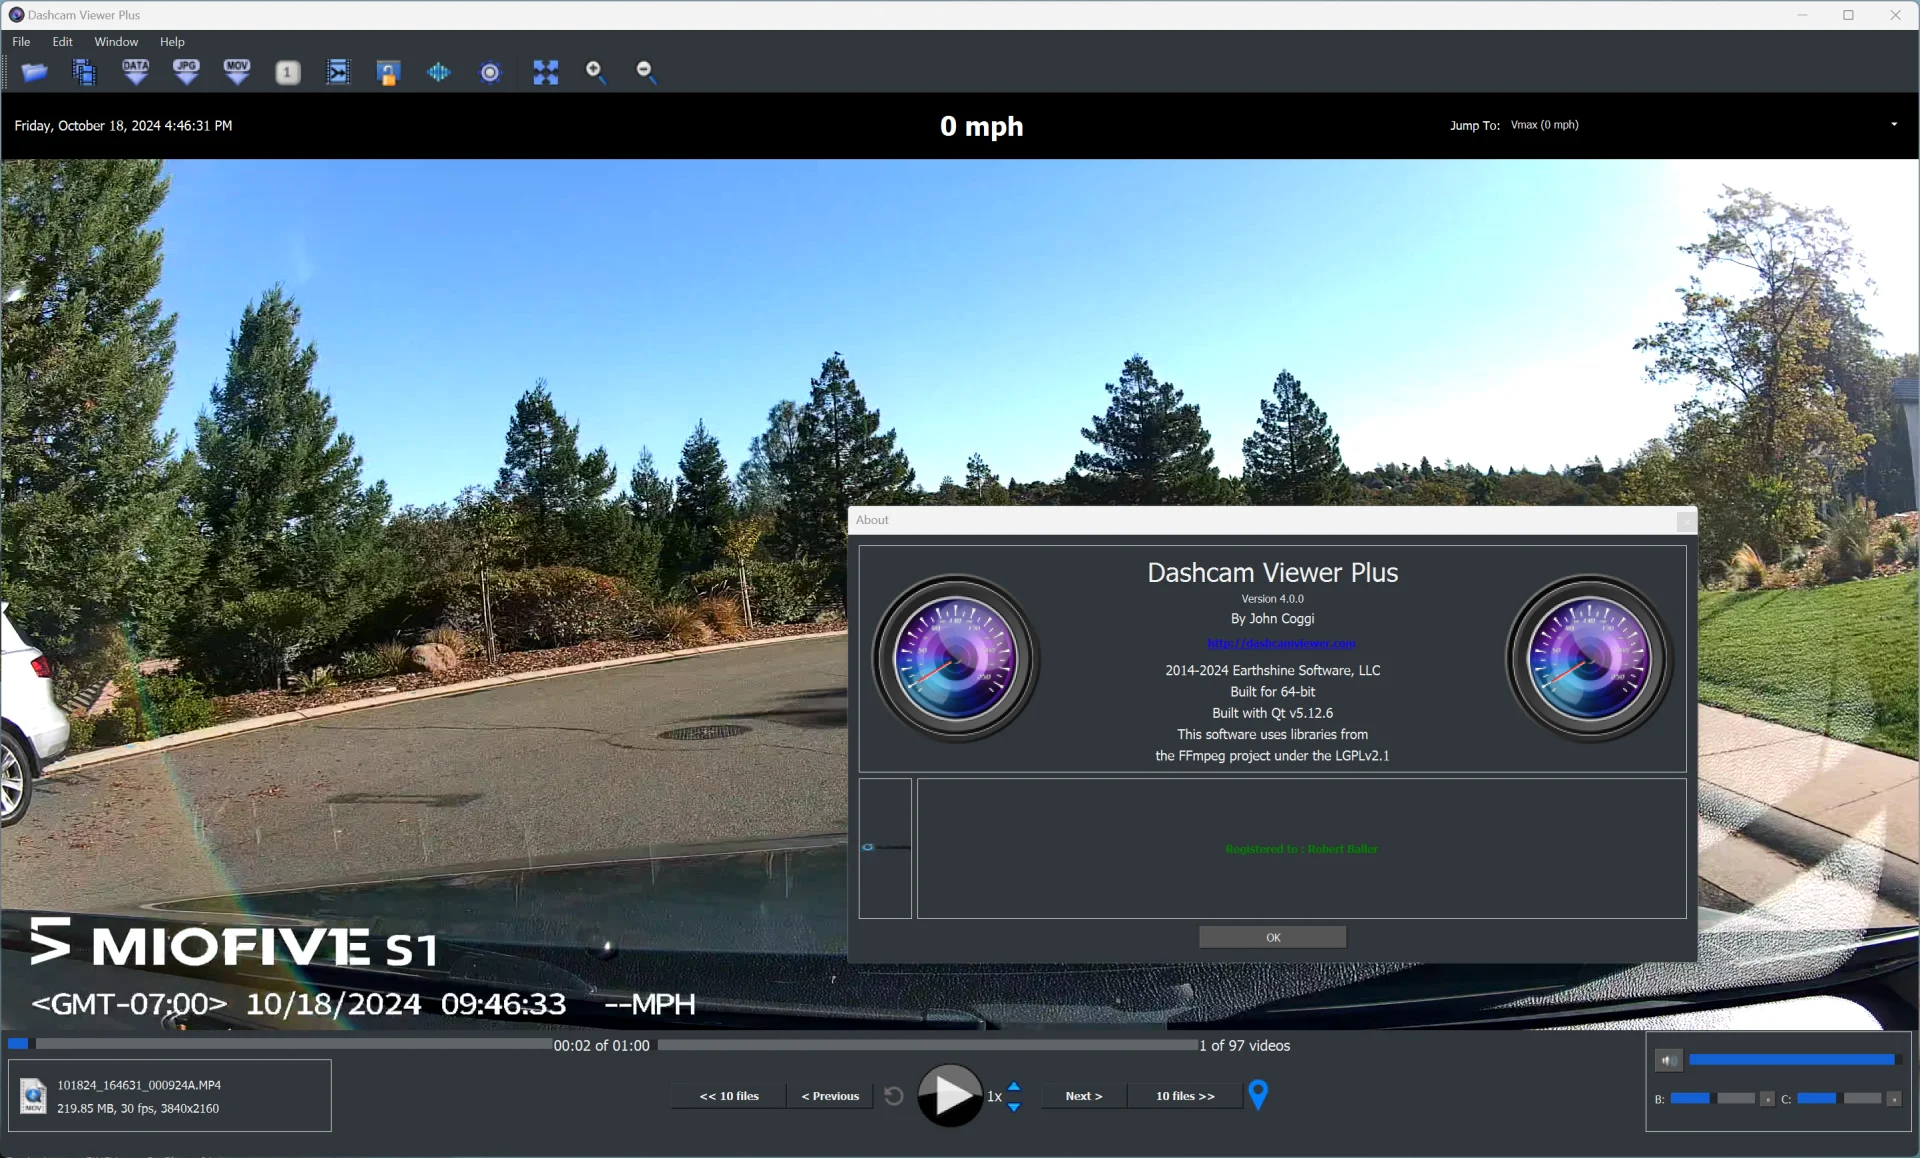Start playback with the Play button
The height and width of the screenshot is (1158, 1920).
(949, 1096)
